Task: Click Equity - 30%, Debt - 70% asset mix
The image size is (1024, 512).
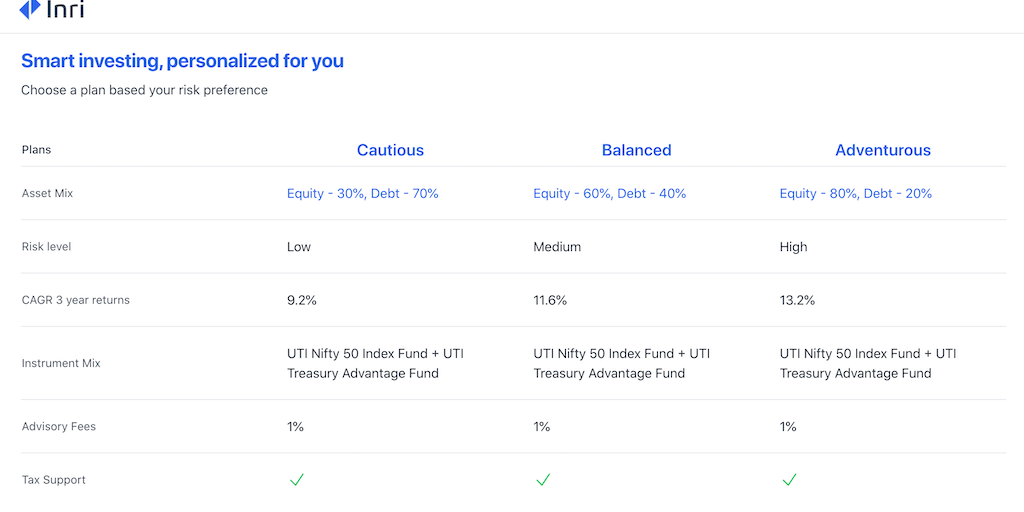Action: [363, 193]
